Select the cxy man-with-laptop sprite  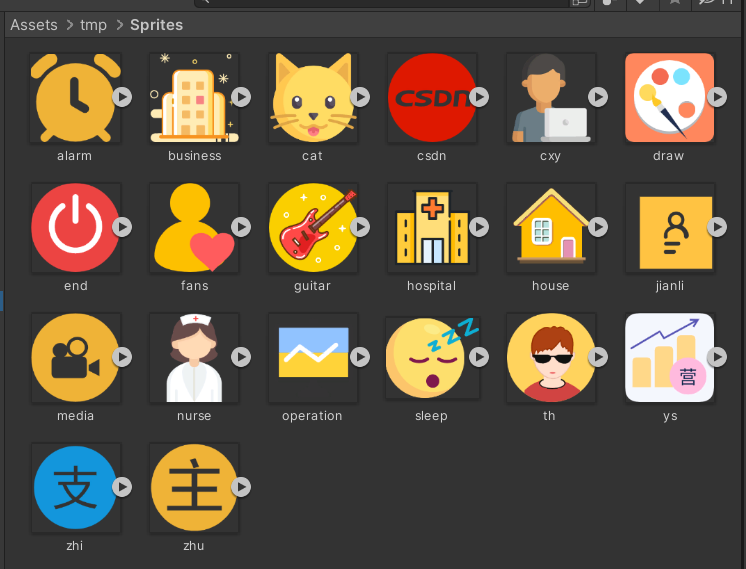coord(551,98)
